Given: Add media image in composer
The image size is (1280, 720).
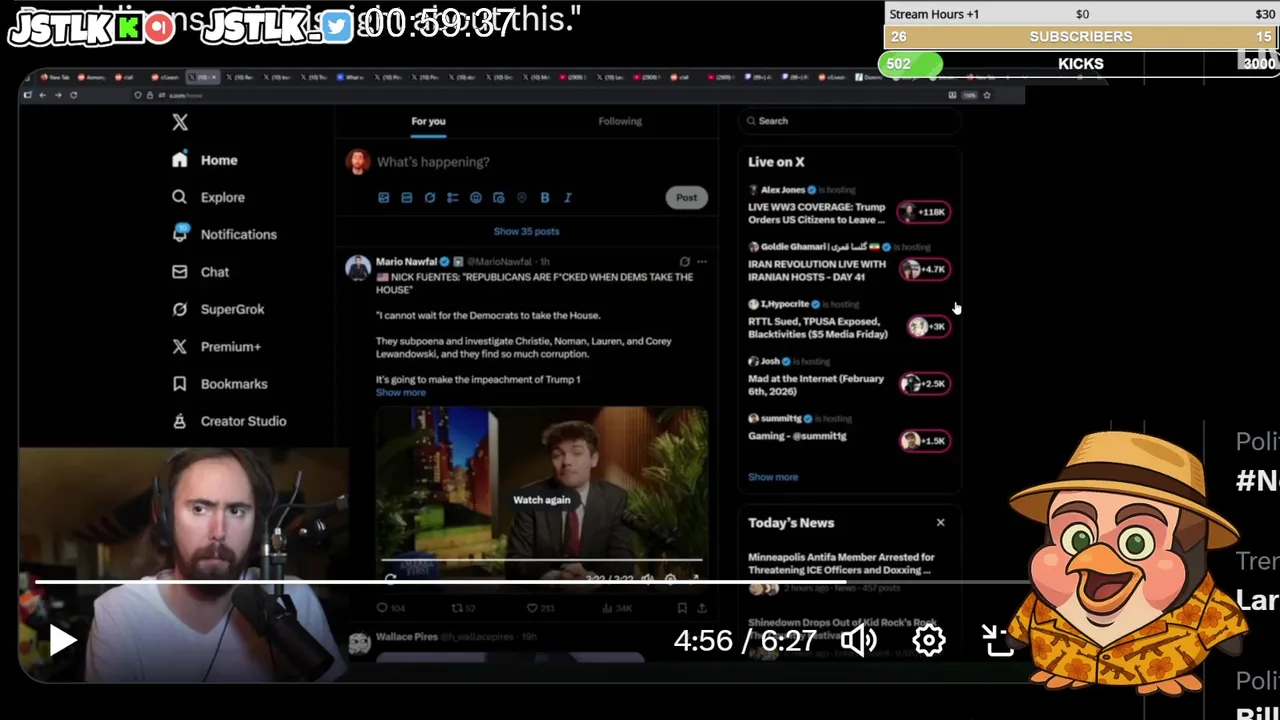Looking at the screenshot, I should pyautogui.click(x=383, y=198).
